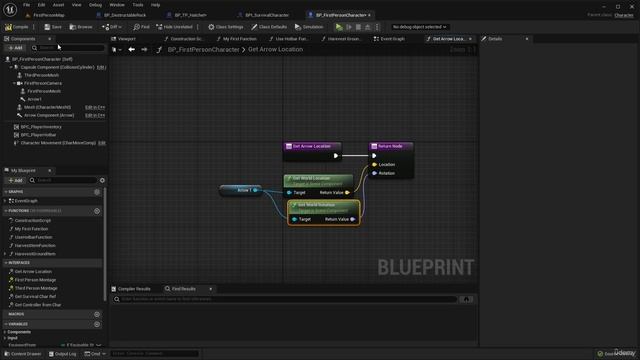Open My Blueprint settings gear
640x360 pixels.
pyautogui.click(x=102, y=180)
